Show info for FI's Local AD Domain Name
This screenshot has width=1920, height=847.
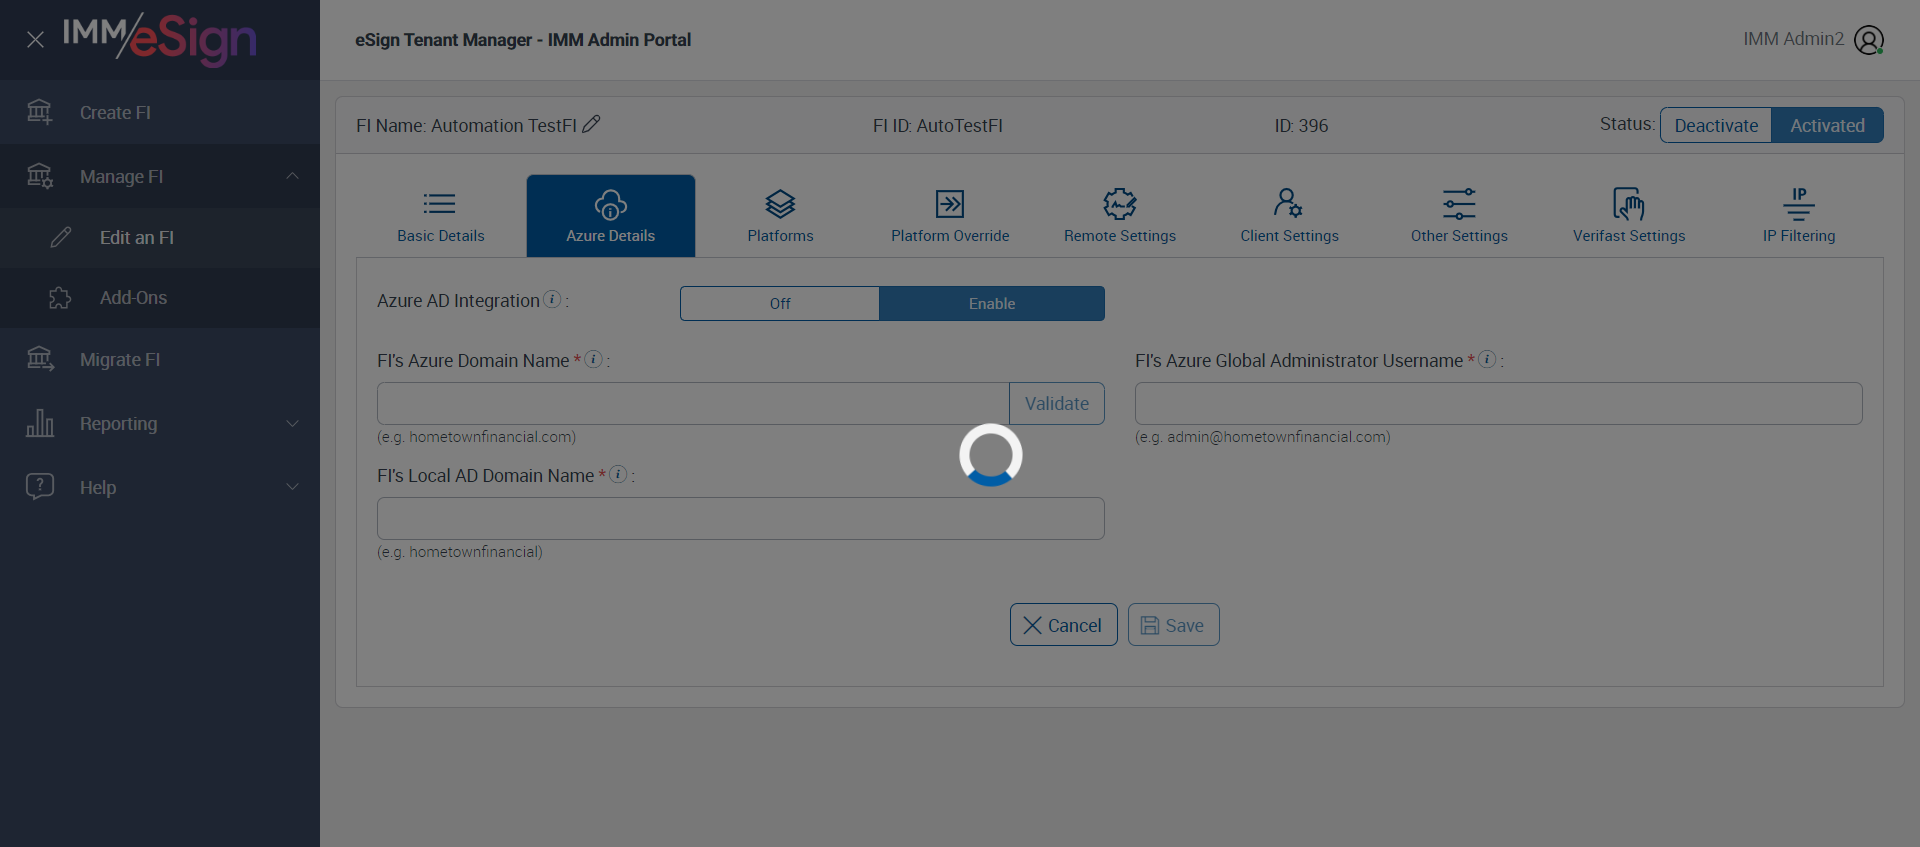tap(619, 474)
